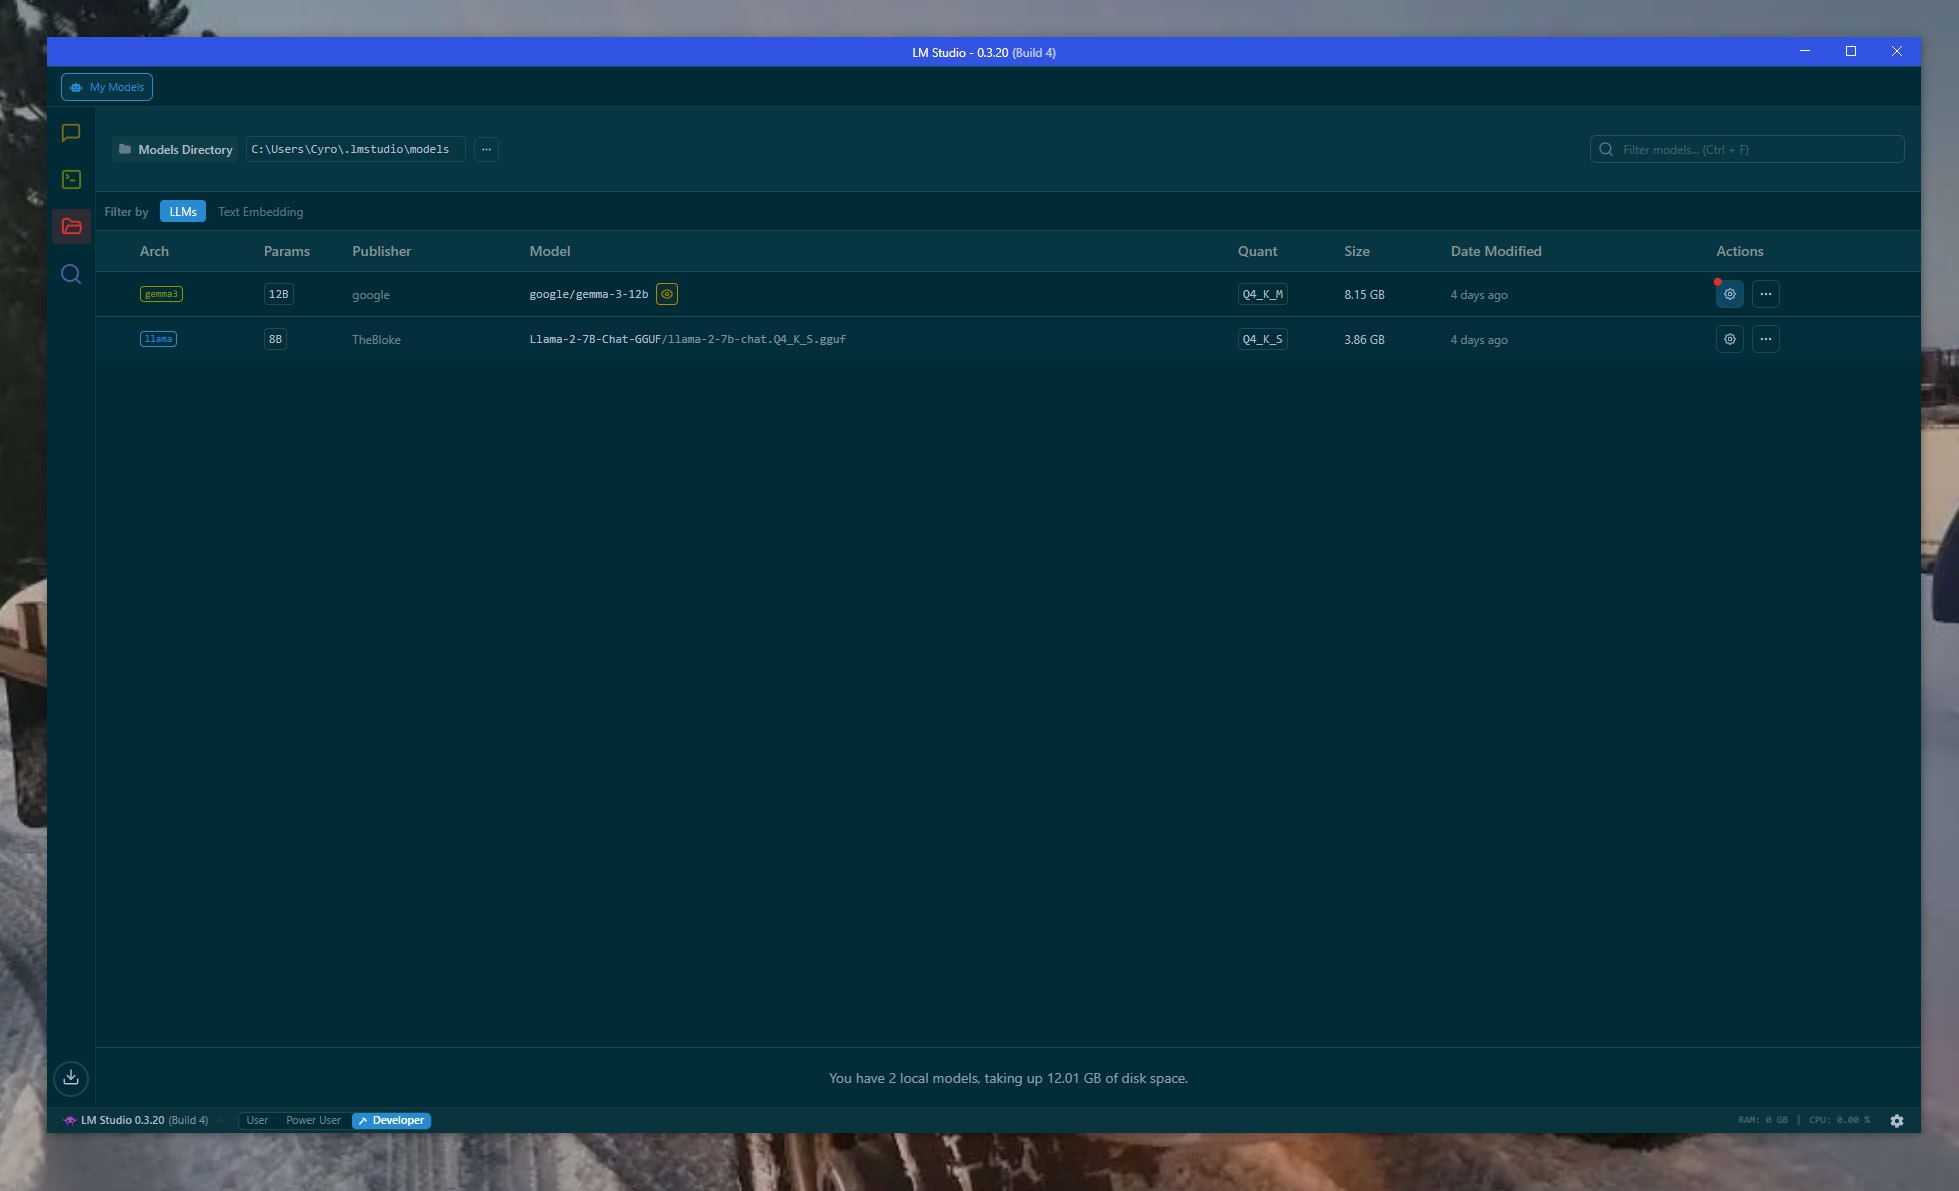Click the local models disk space summary

click(x=1008, y=1078)
